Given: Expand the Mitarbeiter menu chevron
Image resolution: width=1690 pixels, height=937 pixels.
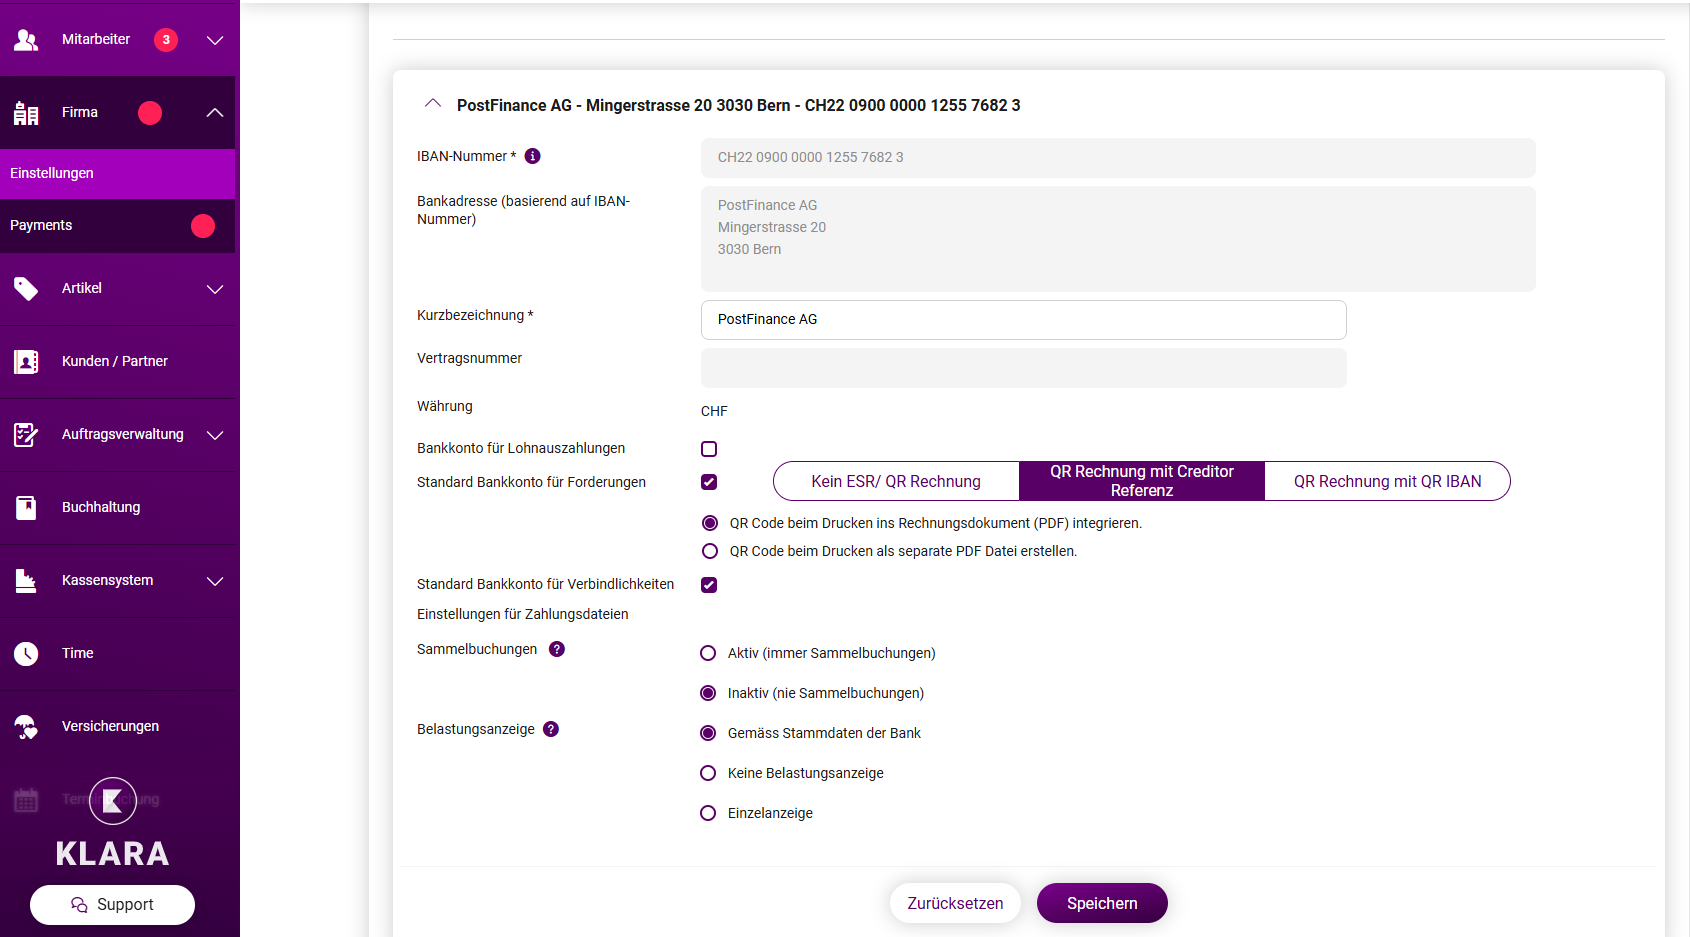Looking at the screenshot, I should 215,40.
